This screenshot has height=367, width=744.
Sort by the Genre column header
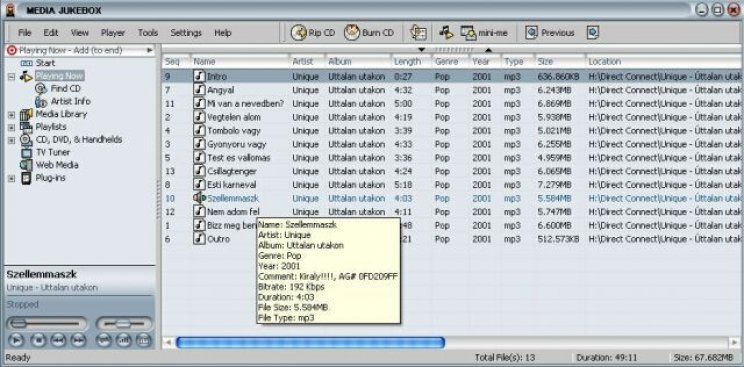pos(450,62)
